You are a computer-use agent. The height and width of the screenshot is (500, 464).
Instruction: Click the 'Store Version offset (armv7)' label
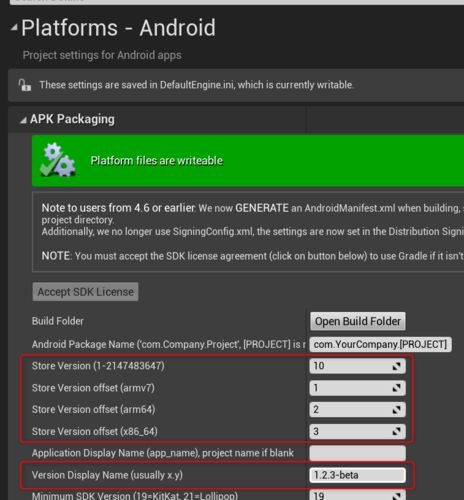point(93,388)
